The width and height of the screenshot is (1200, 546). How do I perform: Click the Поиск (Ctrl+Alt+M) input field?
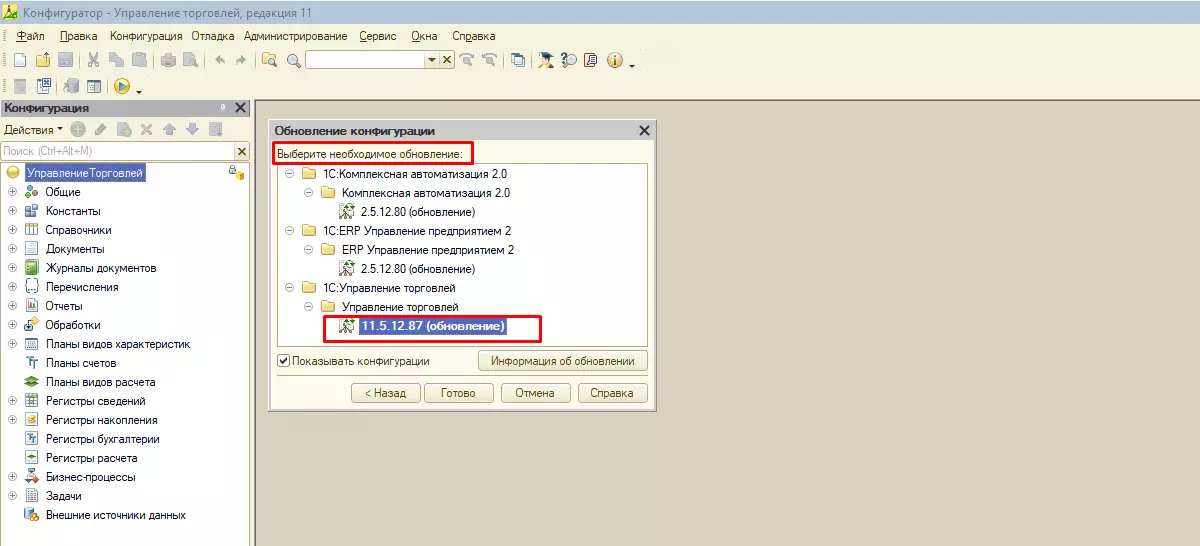pos(117,151)
